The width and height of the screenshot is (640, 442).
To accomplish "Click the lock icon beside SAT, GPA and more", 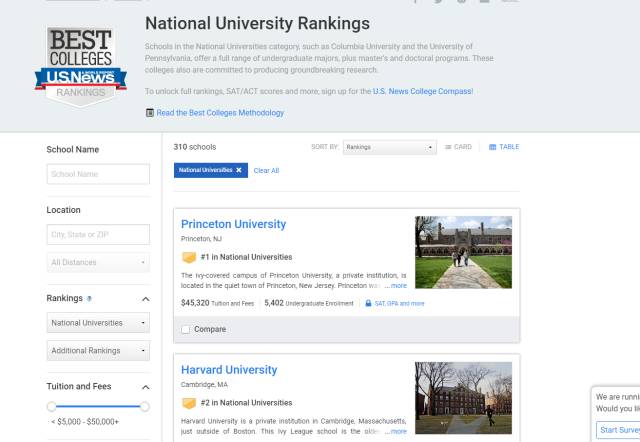I will [x=368, y=303].
